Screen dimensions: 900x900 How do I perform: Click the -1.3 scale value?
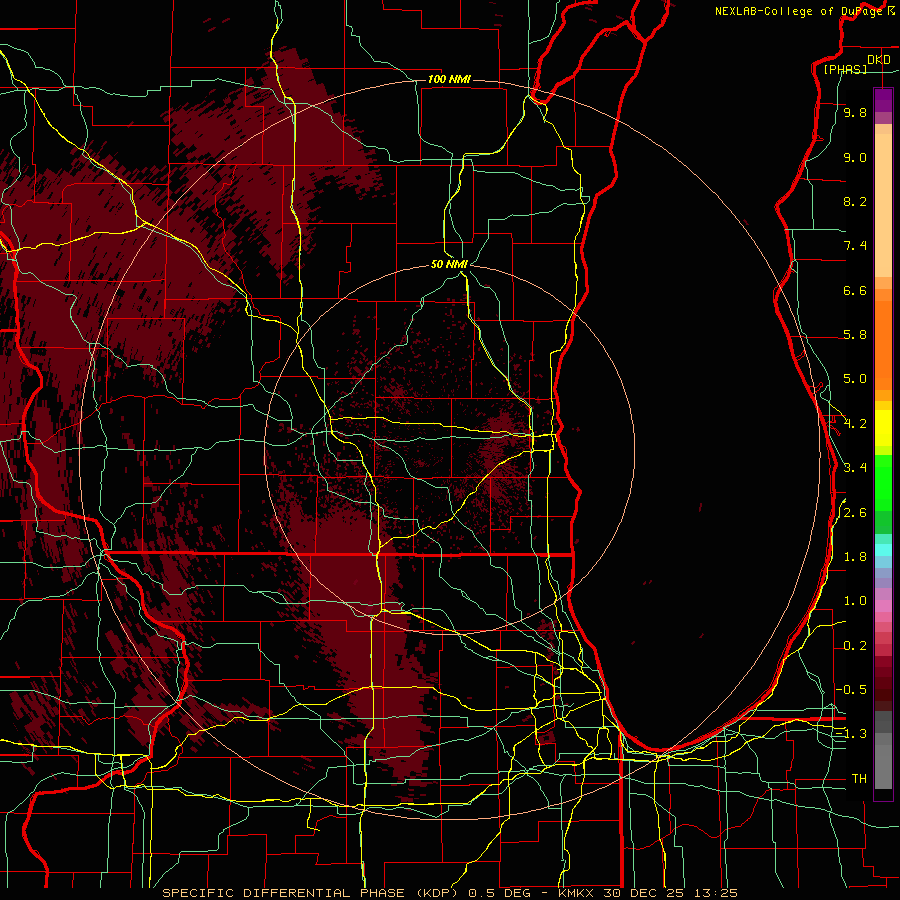851,734
